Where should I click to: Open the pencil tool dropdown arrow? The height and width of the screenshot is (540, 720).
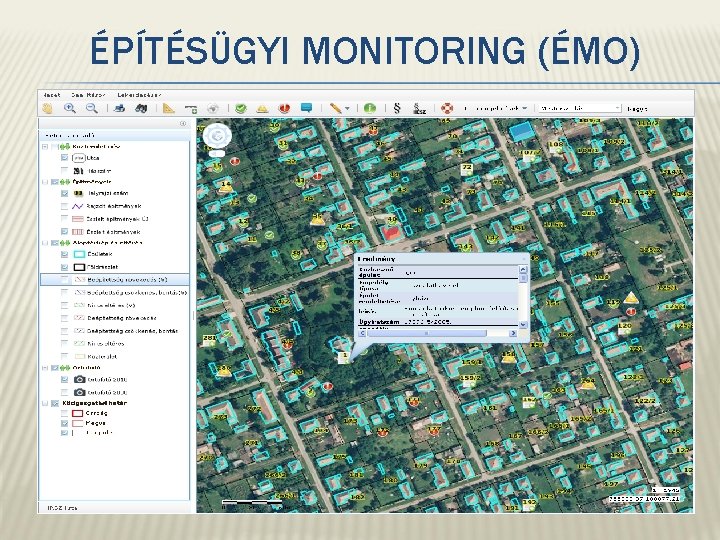[x=348, y=109]
